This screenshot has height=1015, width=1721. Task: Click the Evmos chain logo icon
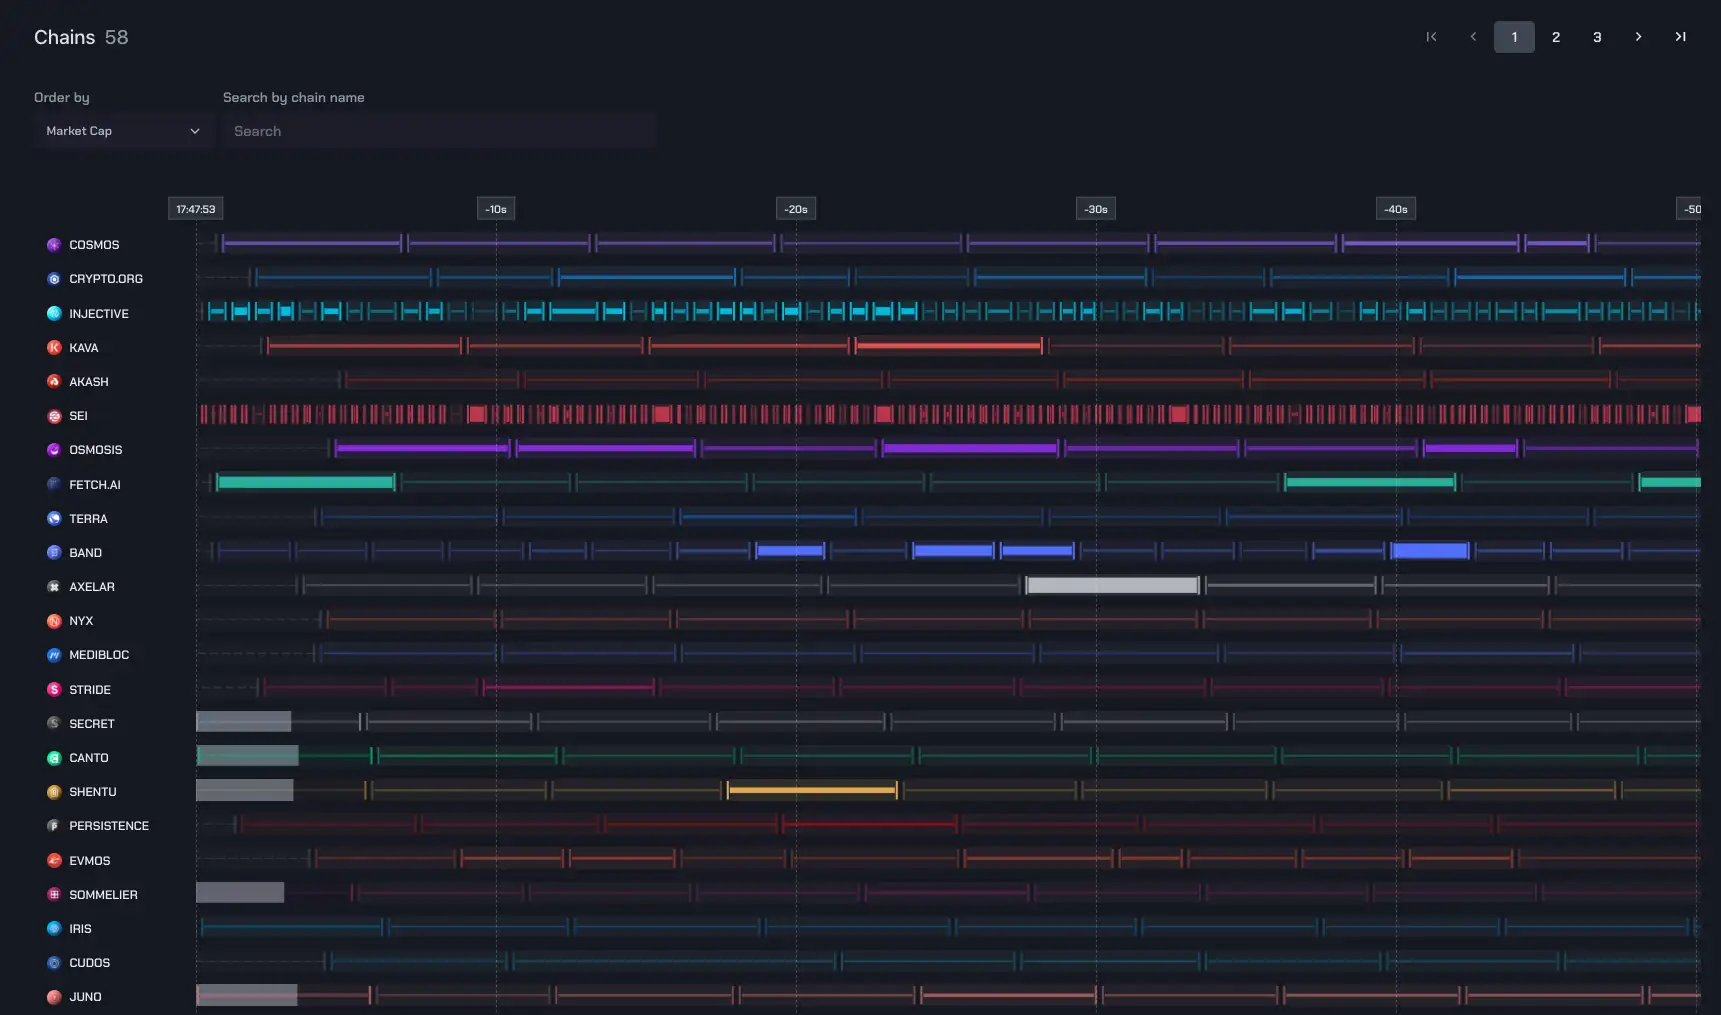54,861
